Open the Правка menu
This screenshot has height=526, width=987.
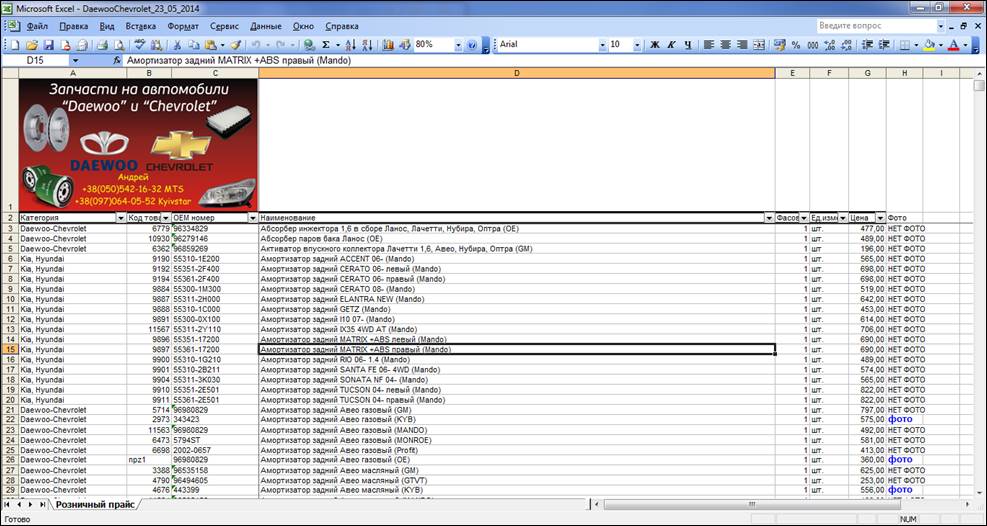pyautogui.click(x=74, y=26)
